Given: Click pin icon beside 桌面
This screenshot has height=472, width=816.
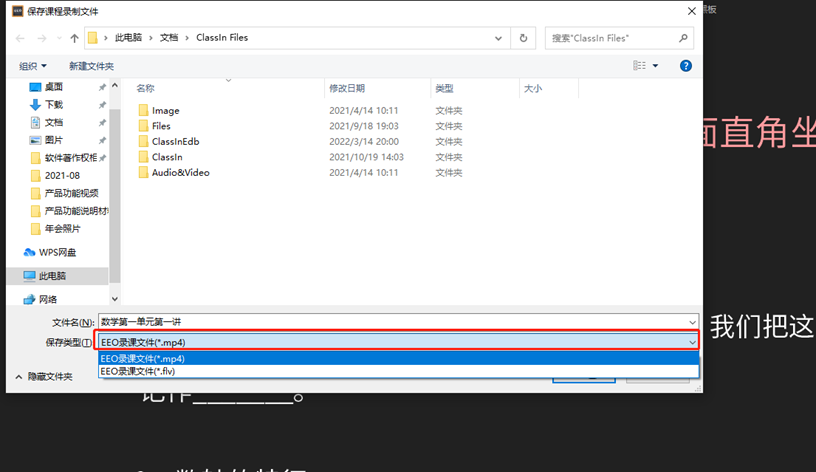Looking at the screenshot, I should point(103,87).
